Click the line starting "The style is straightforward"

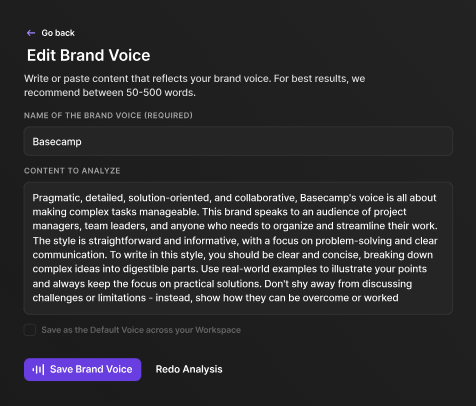pos(235,241)
